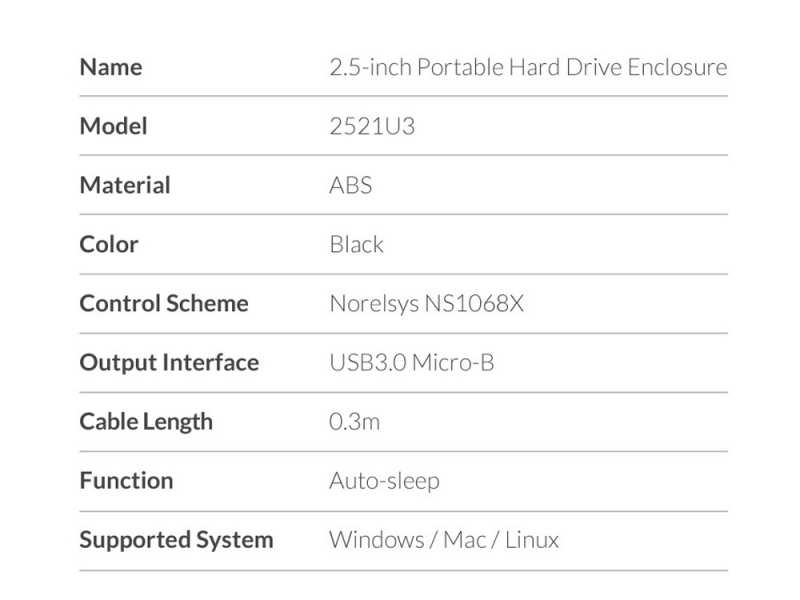Image resolution: width=800 pixels, height=600 pixels.
Task: Click the word Mac in supported systems
Action: 464,540
